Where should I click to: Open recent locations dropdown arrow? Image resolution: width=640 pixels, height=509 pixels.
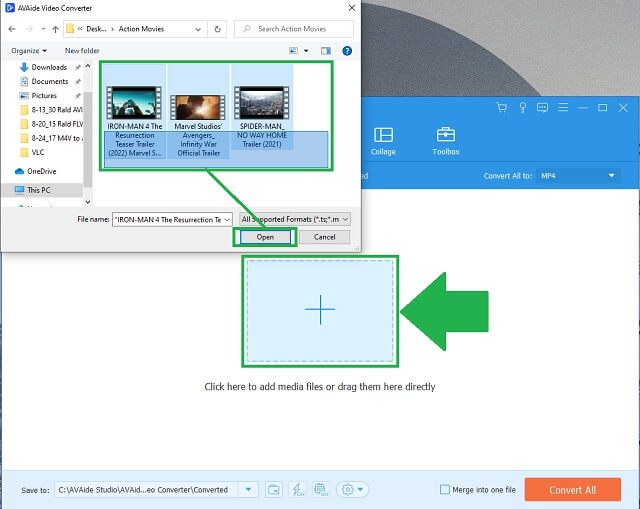tap(43, 29)
